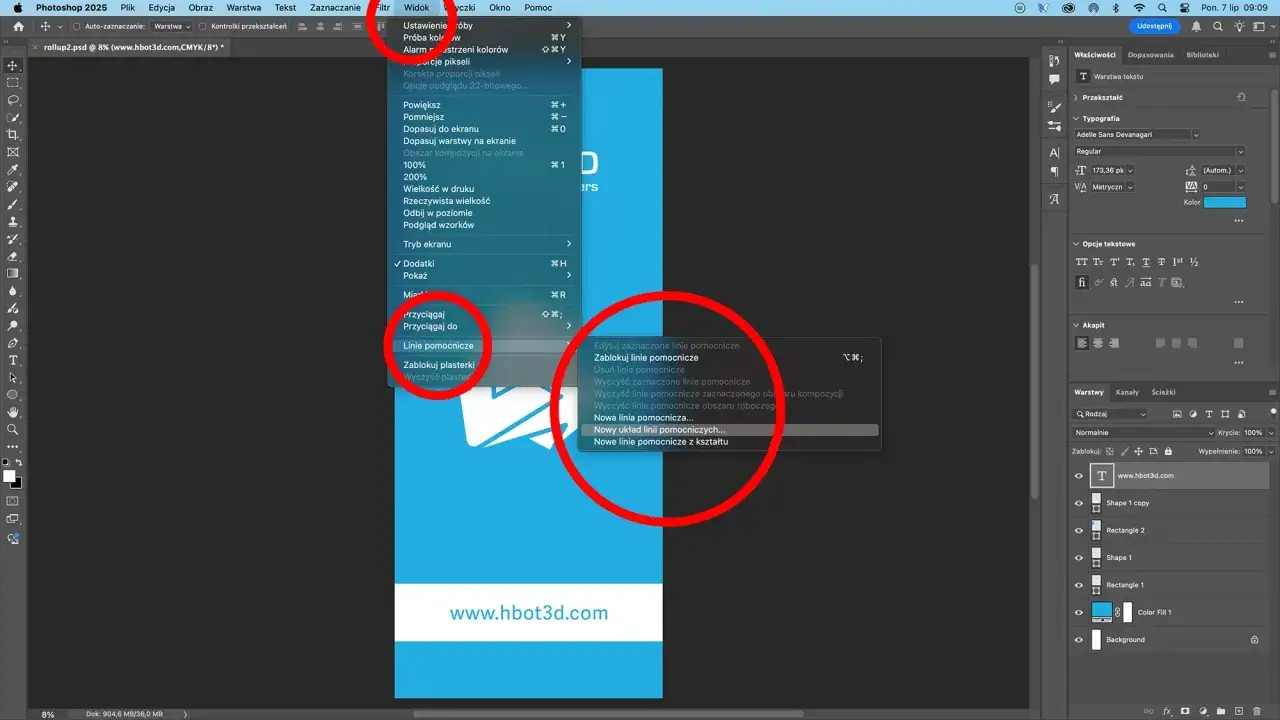This screenshot has height=720, width=1280.
Task: Create a new layer with plus icon
Action: (1239, 711)
